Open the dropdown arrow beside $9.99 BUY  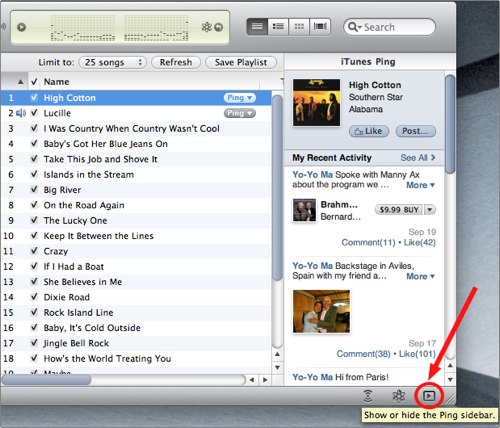[x=430, y=210]
